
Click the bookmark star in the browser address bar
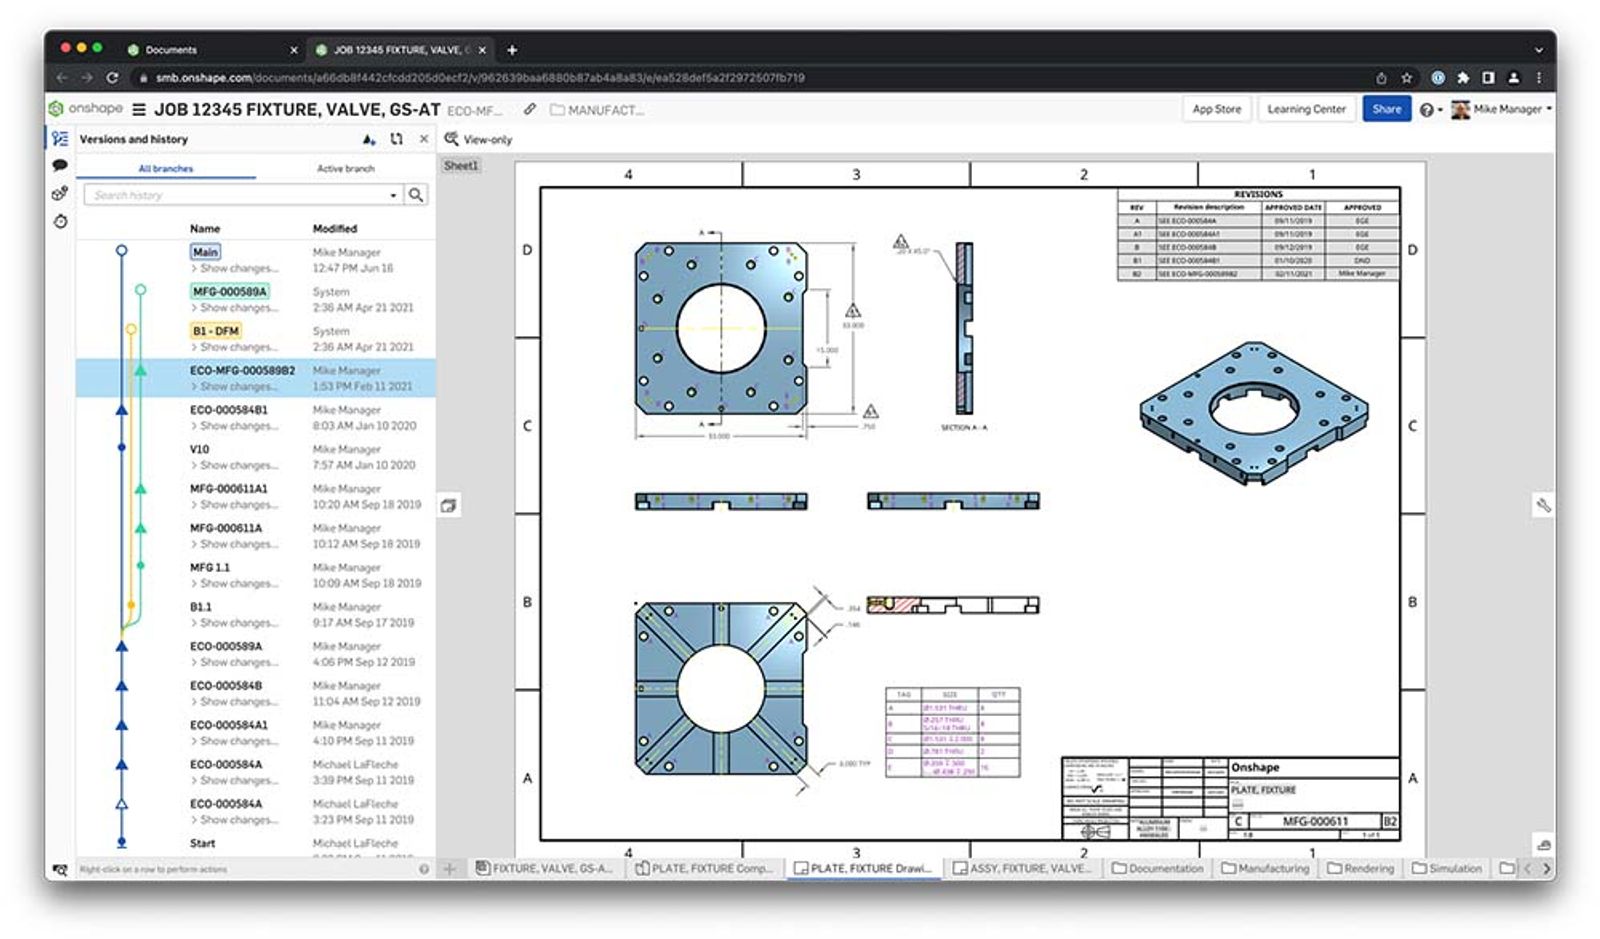(1405, 77)
